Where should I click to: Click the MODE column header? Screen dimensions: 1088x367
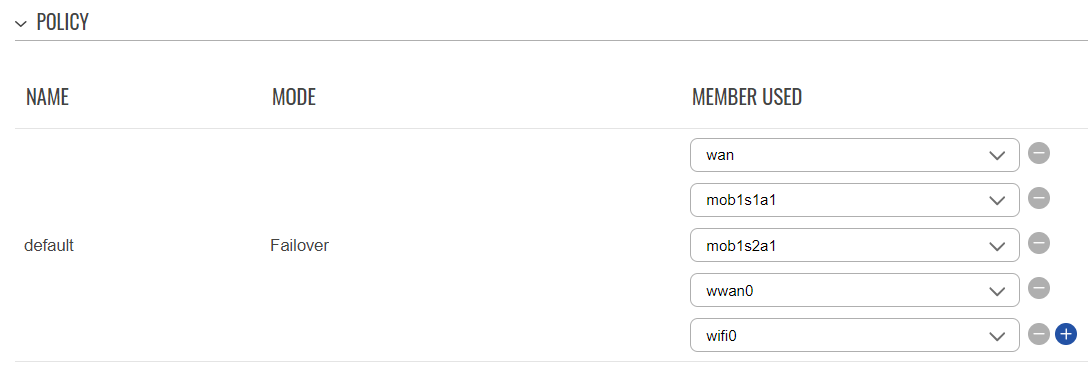(294, 97)
